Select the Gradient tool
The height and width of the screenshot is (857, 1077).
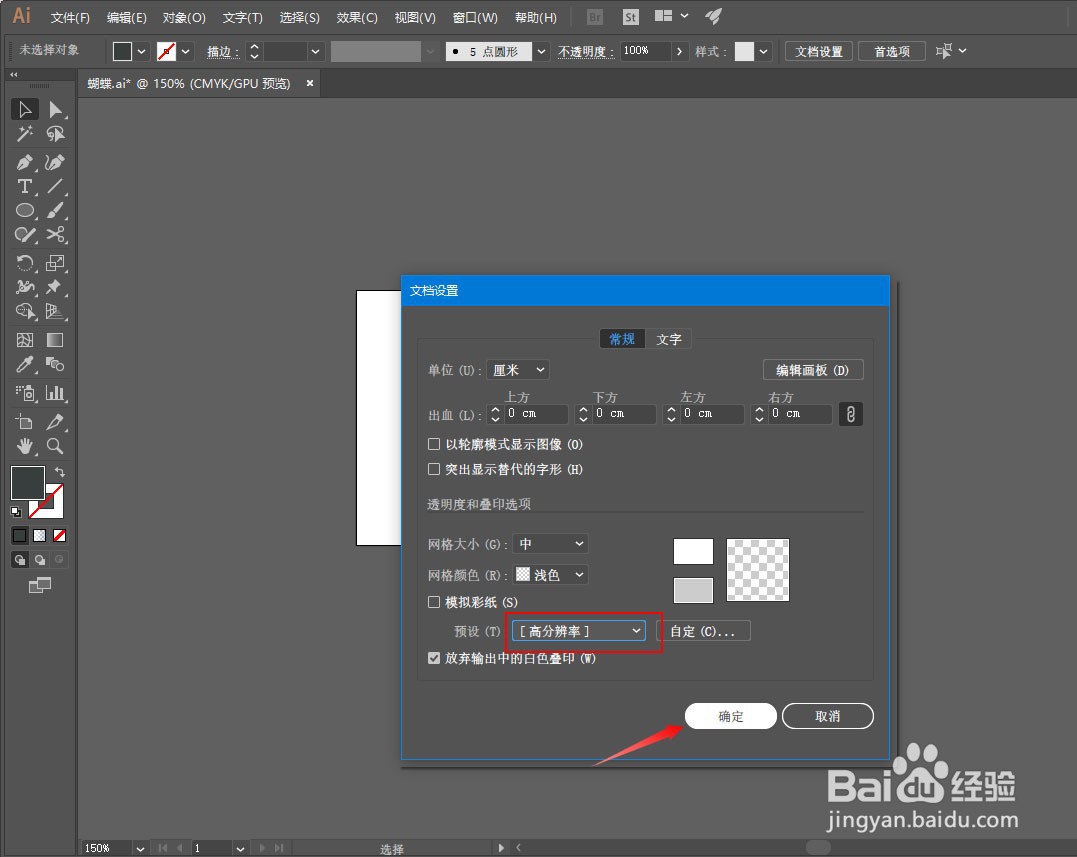[55, 340]
